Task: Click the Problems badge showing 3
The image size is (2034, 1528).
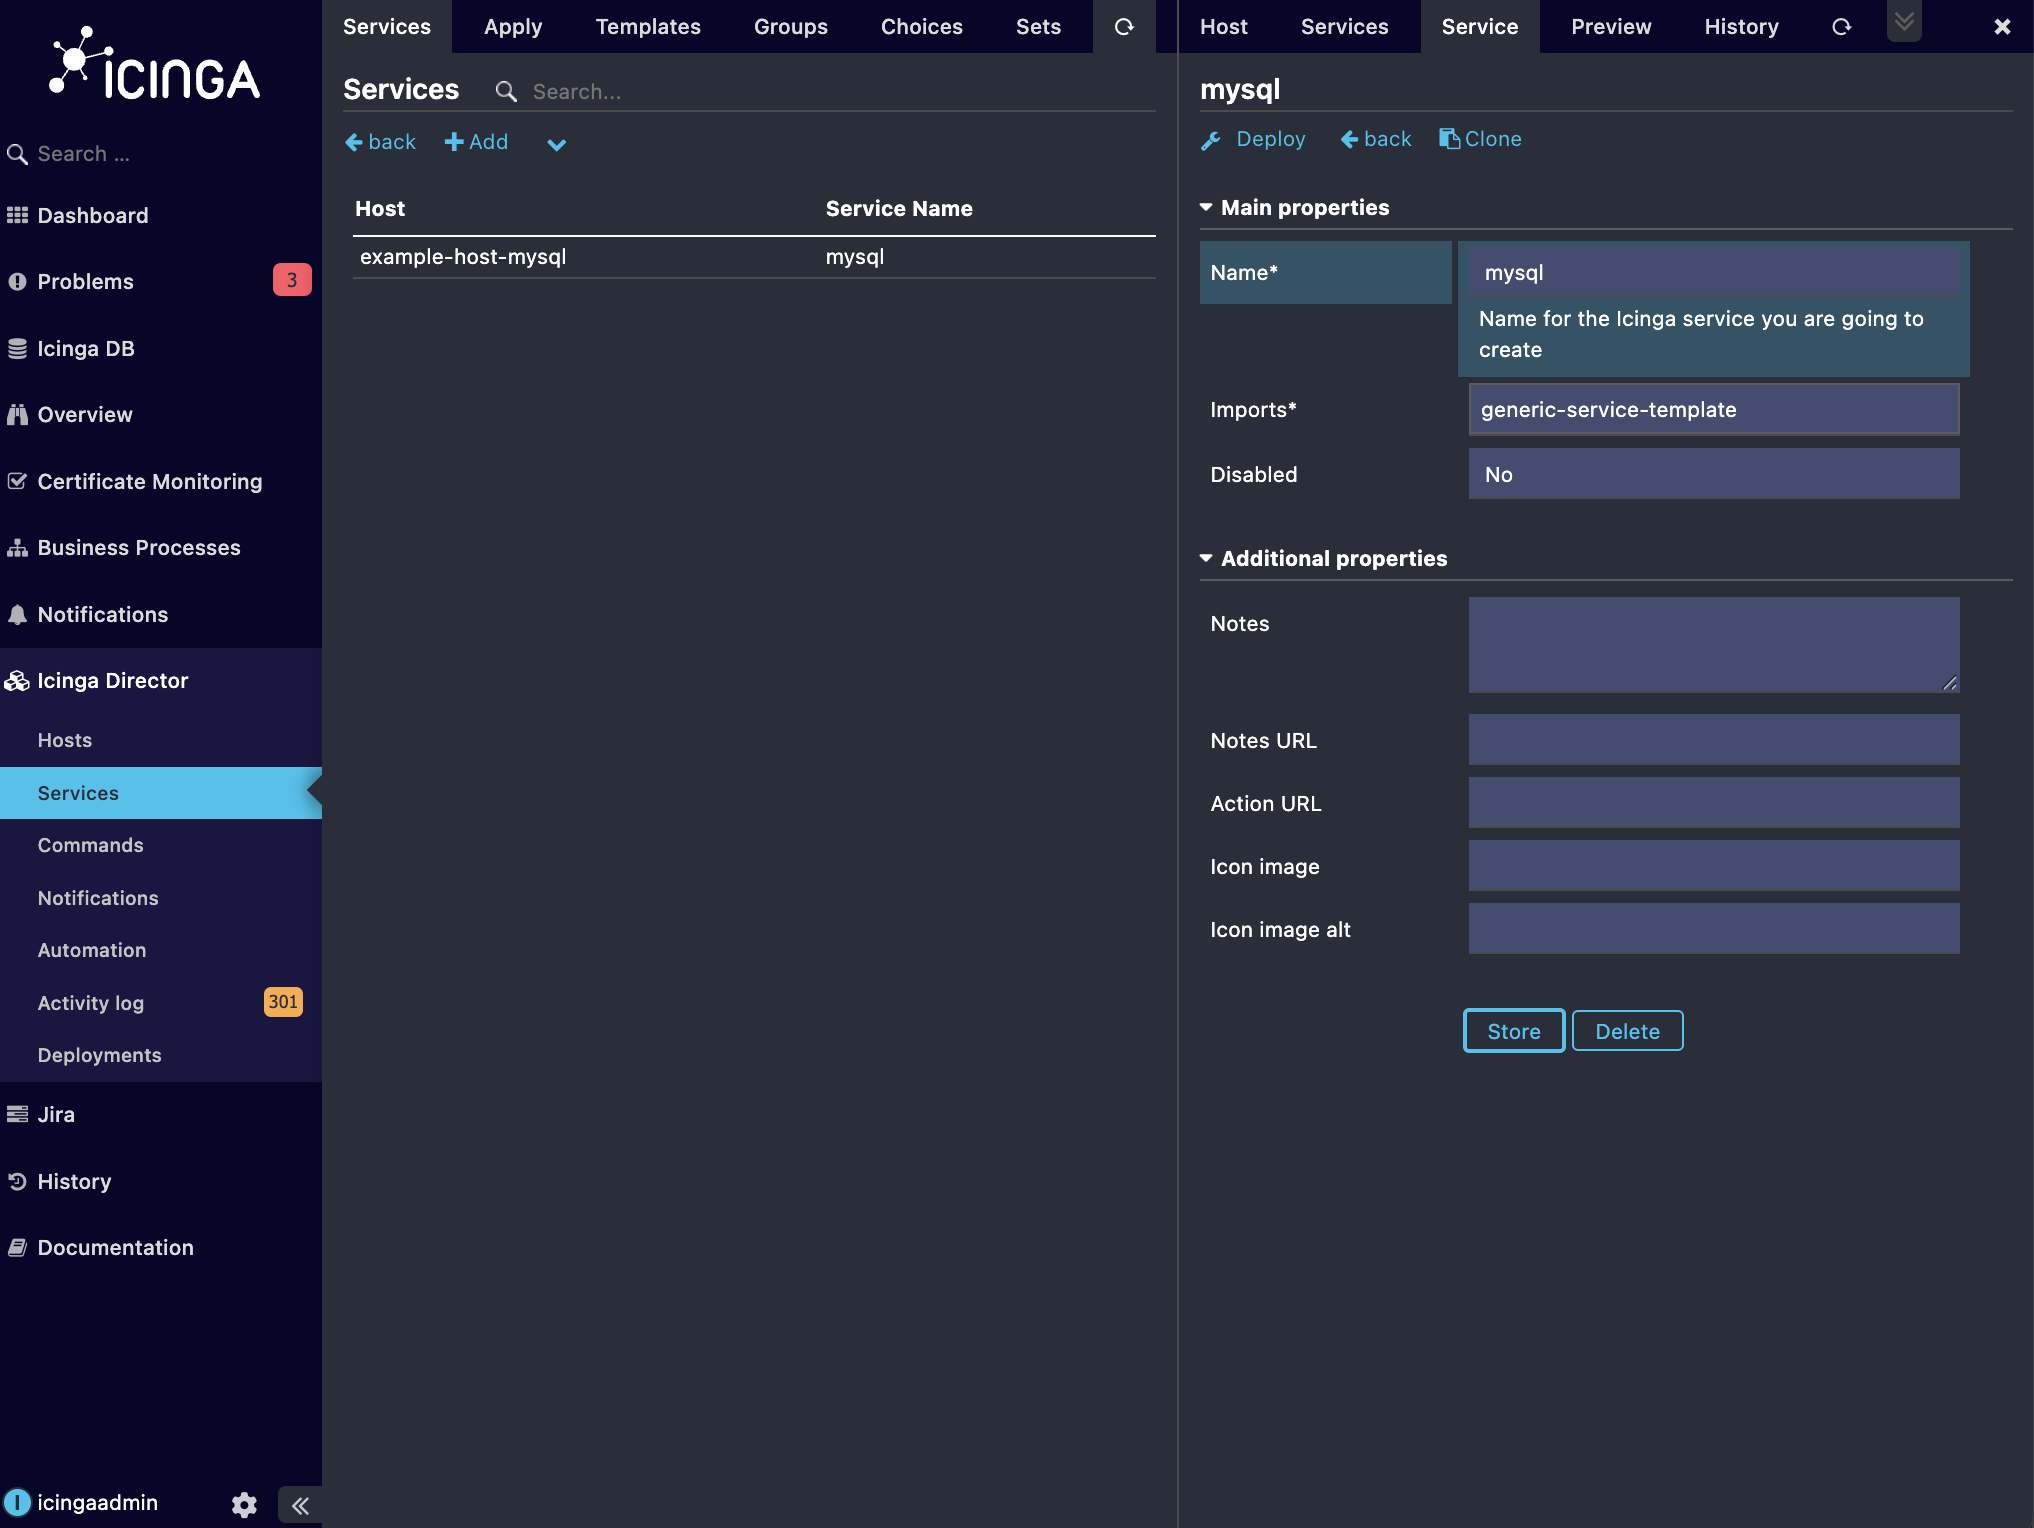Action: [x=292, y=280]
